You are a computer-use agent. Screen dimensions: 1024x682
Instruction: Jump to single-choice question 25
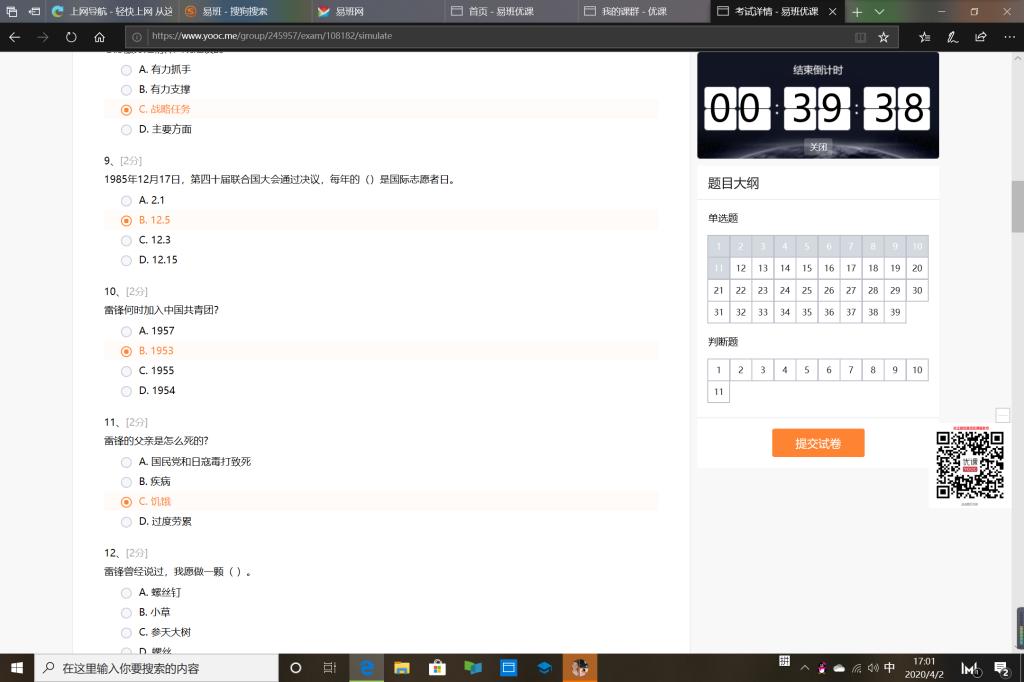pyautogui.click(x=806, y=290)
